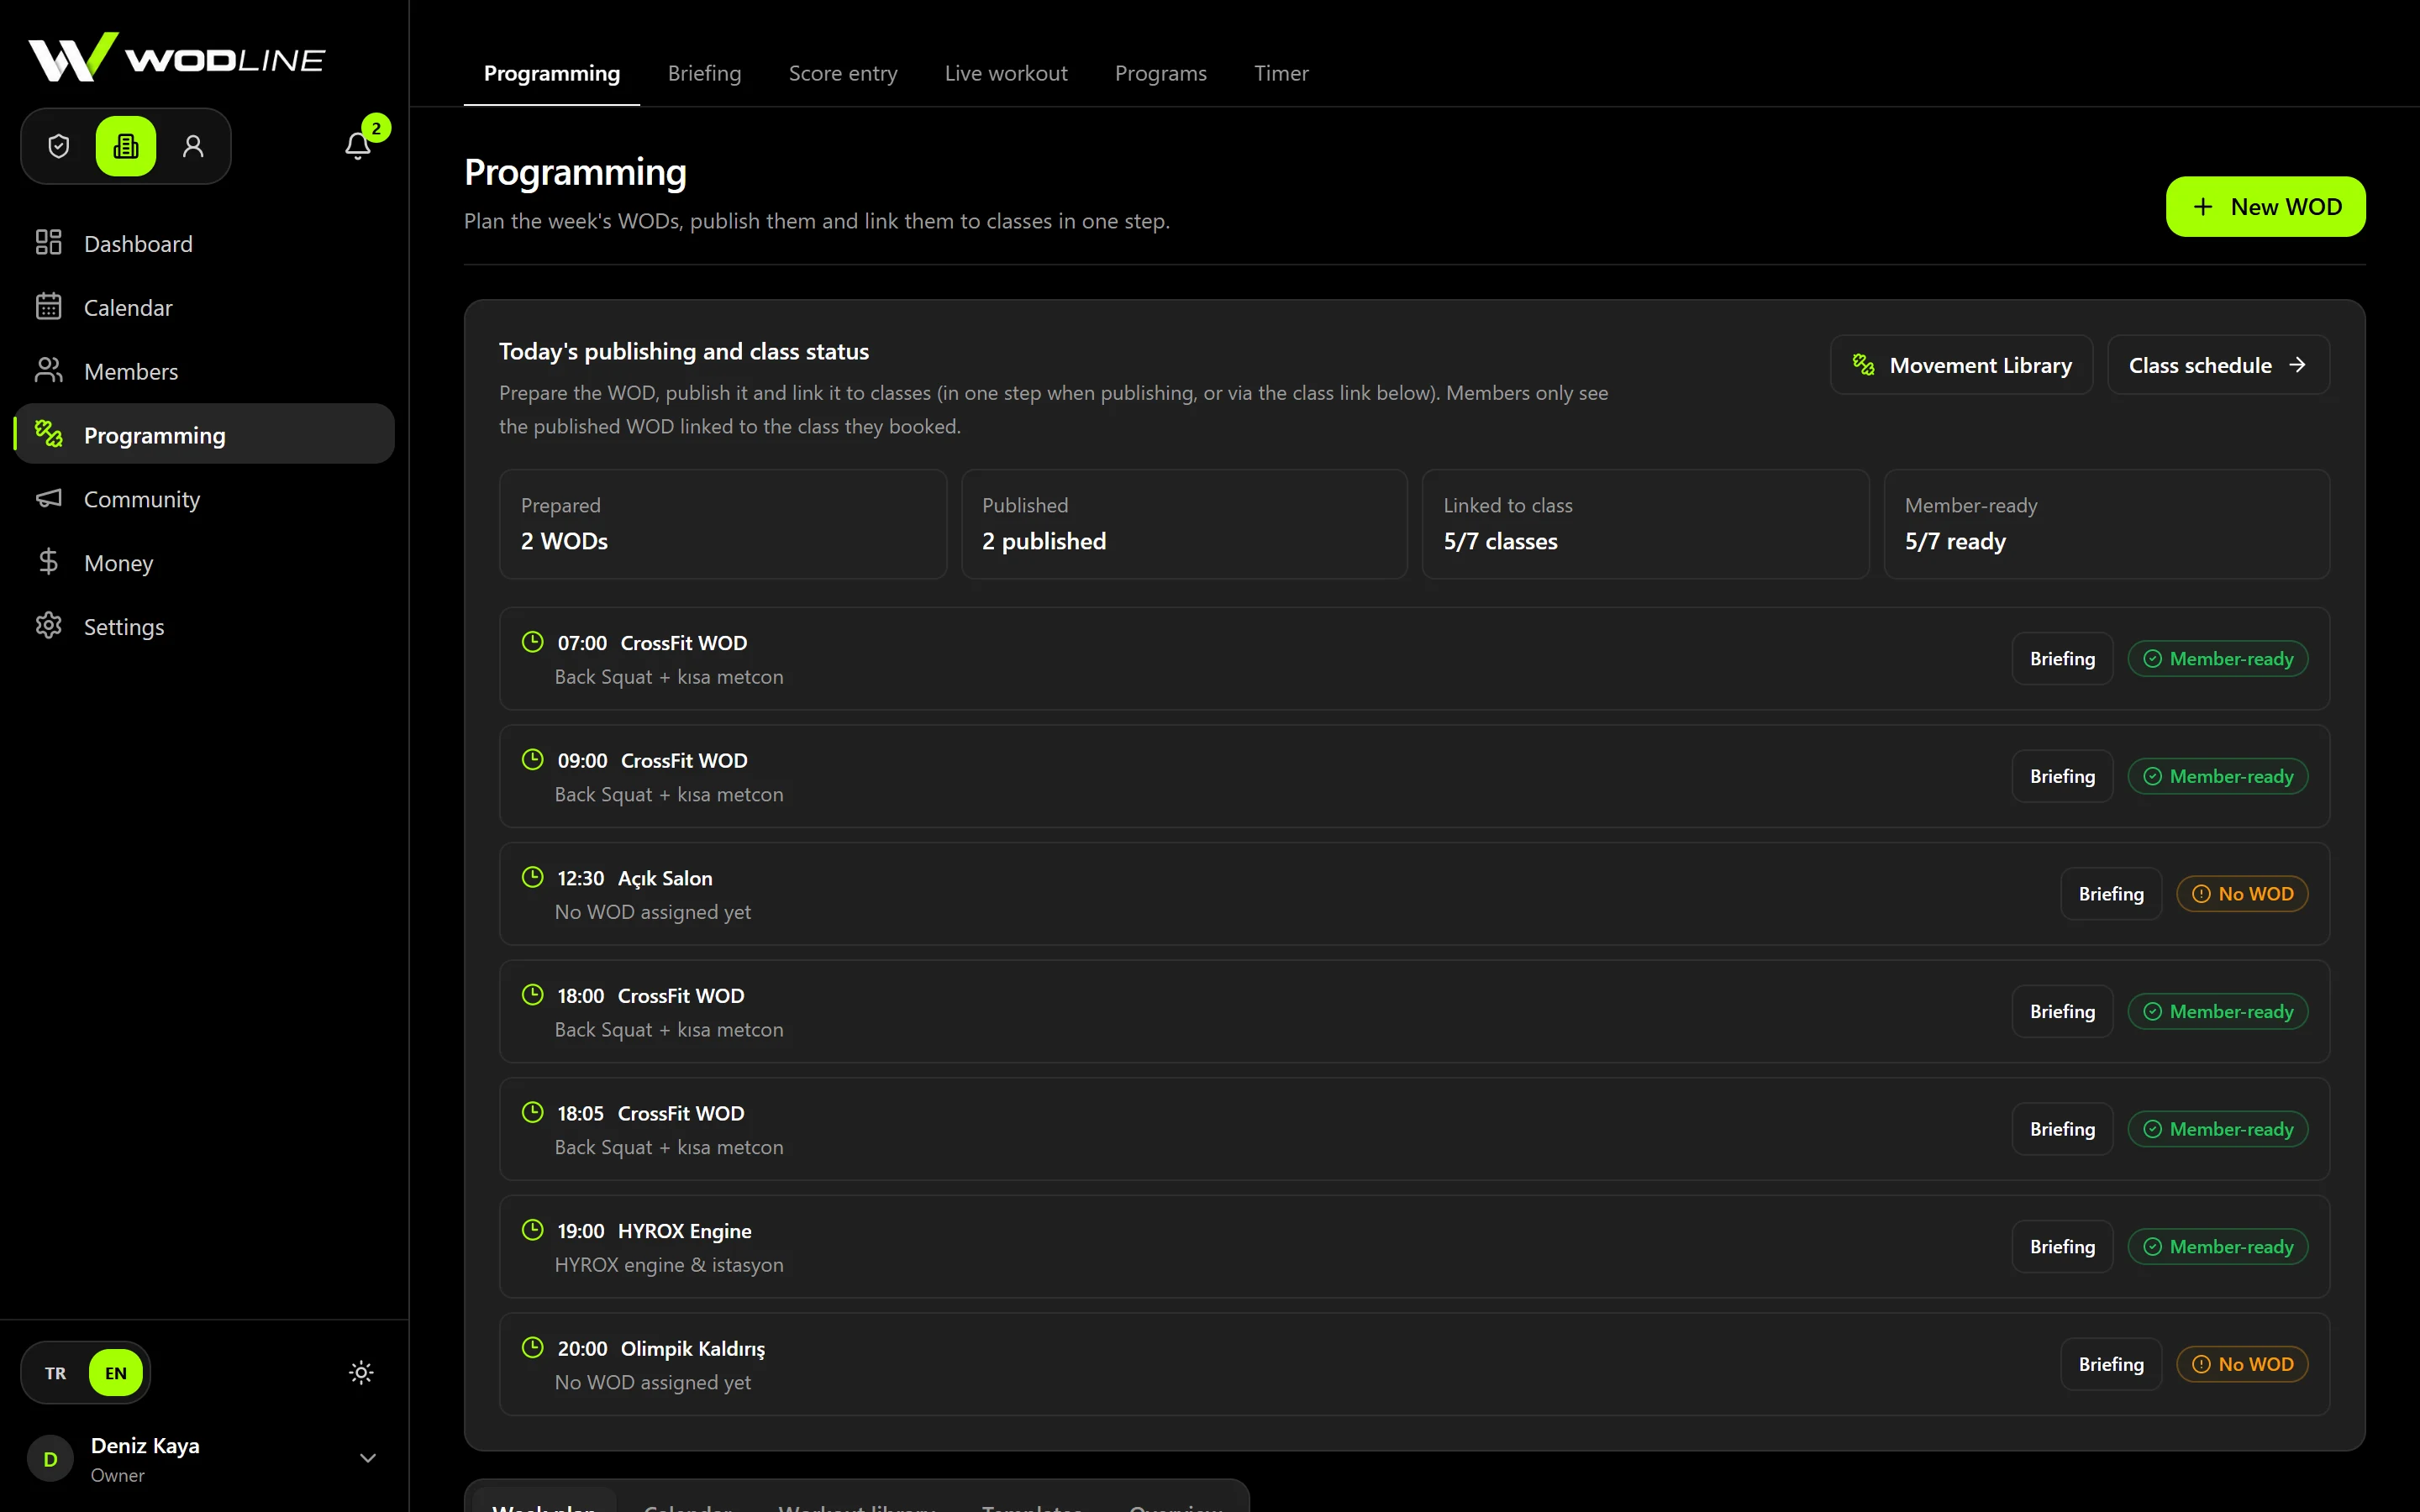This screenshot has height=1512, width=2420.
Task: Open Calendar from the sidebar
Action: [x=204, y=307]
